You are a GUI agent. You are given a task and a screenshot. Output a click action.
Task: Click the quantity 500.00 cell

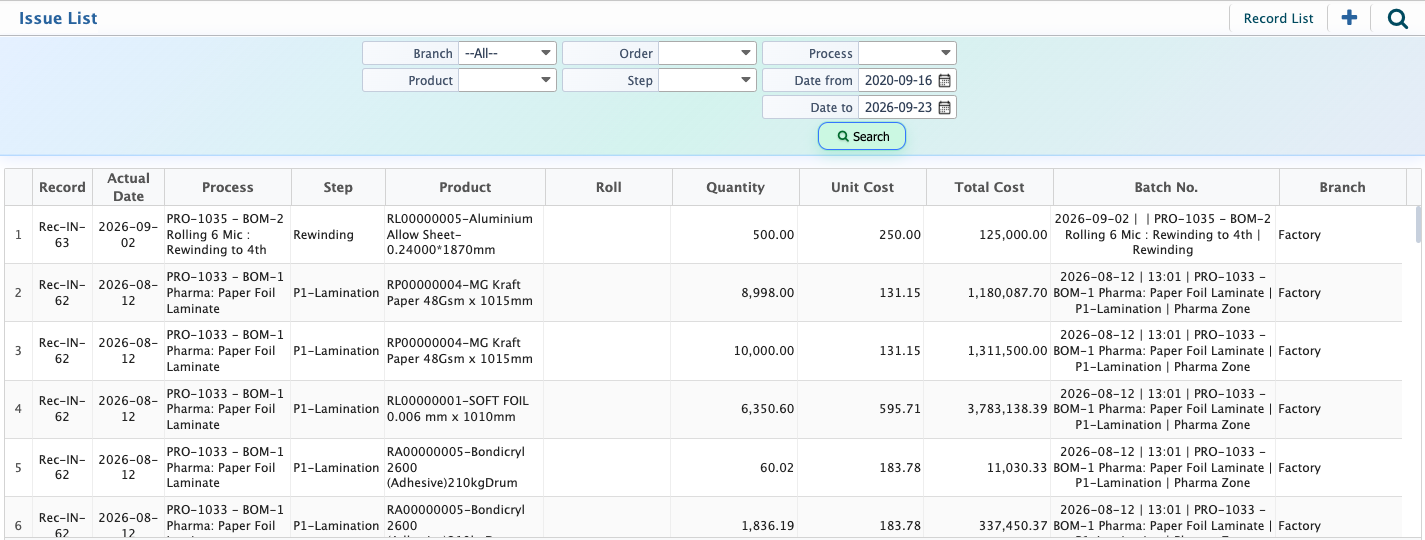pyautogui.click(x=735, y=235)
